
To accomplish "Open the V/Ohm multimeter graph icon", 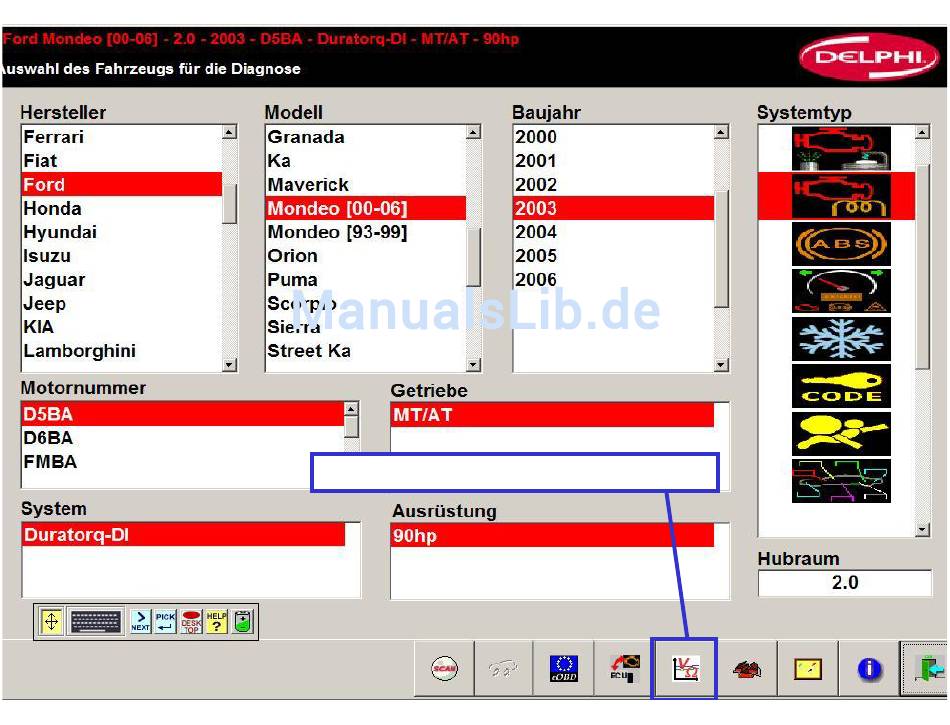I will 685,669.
